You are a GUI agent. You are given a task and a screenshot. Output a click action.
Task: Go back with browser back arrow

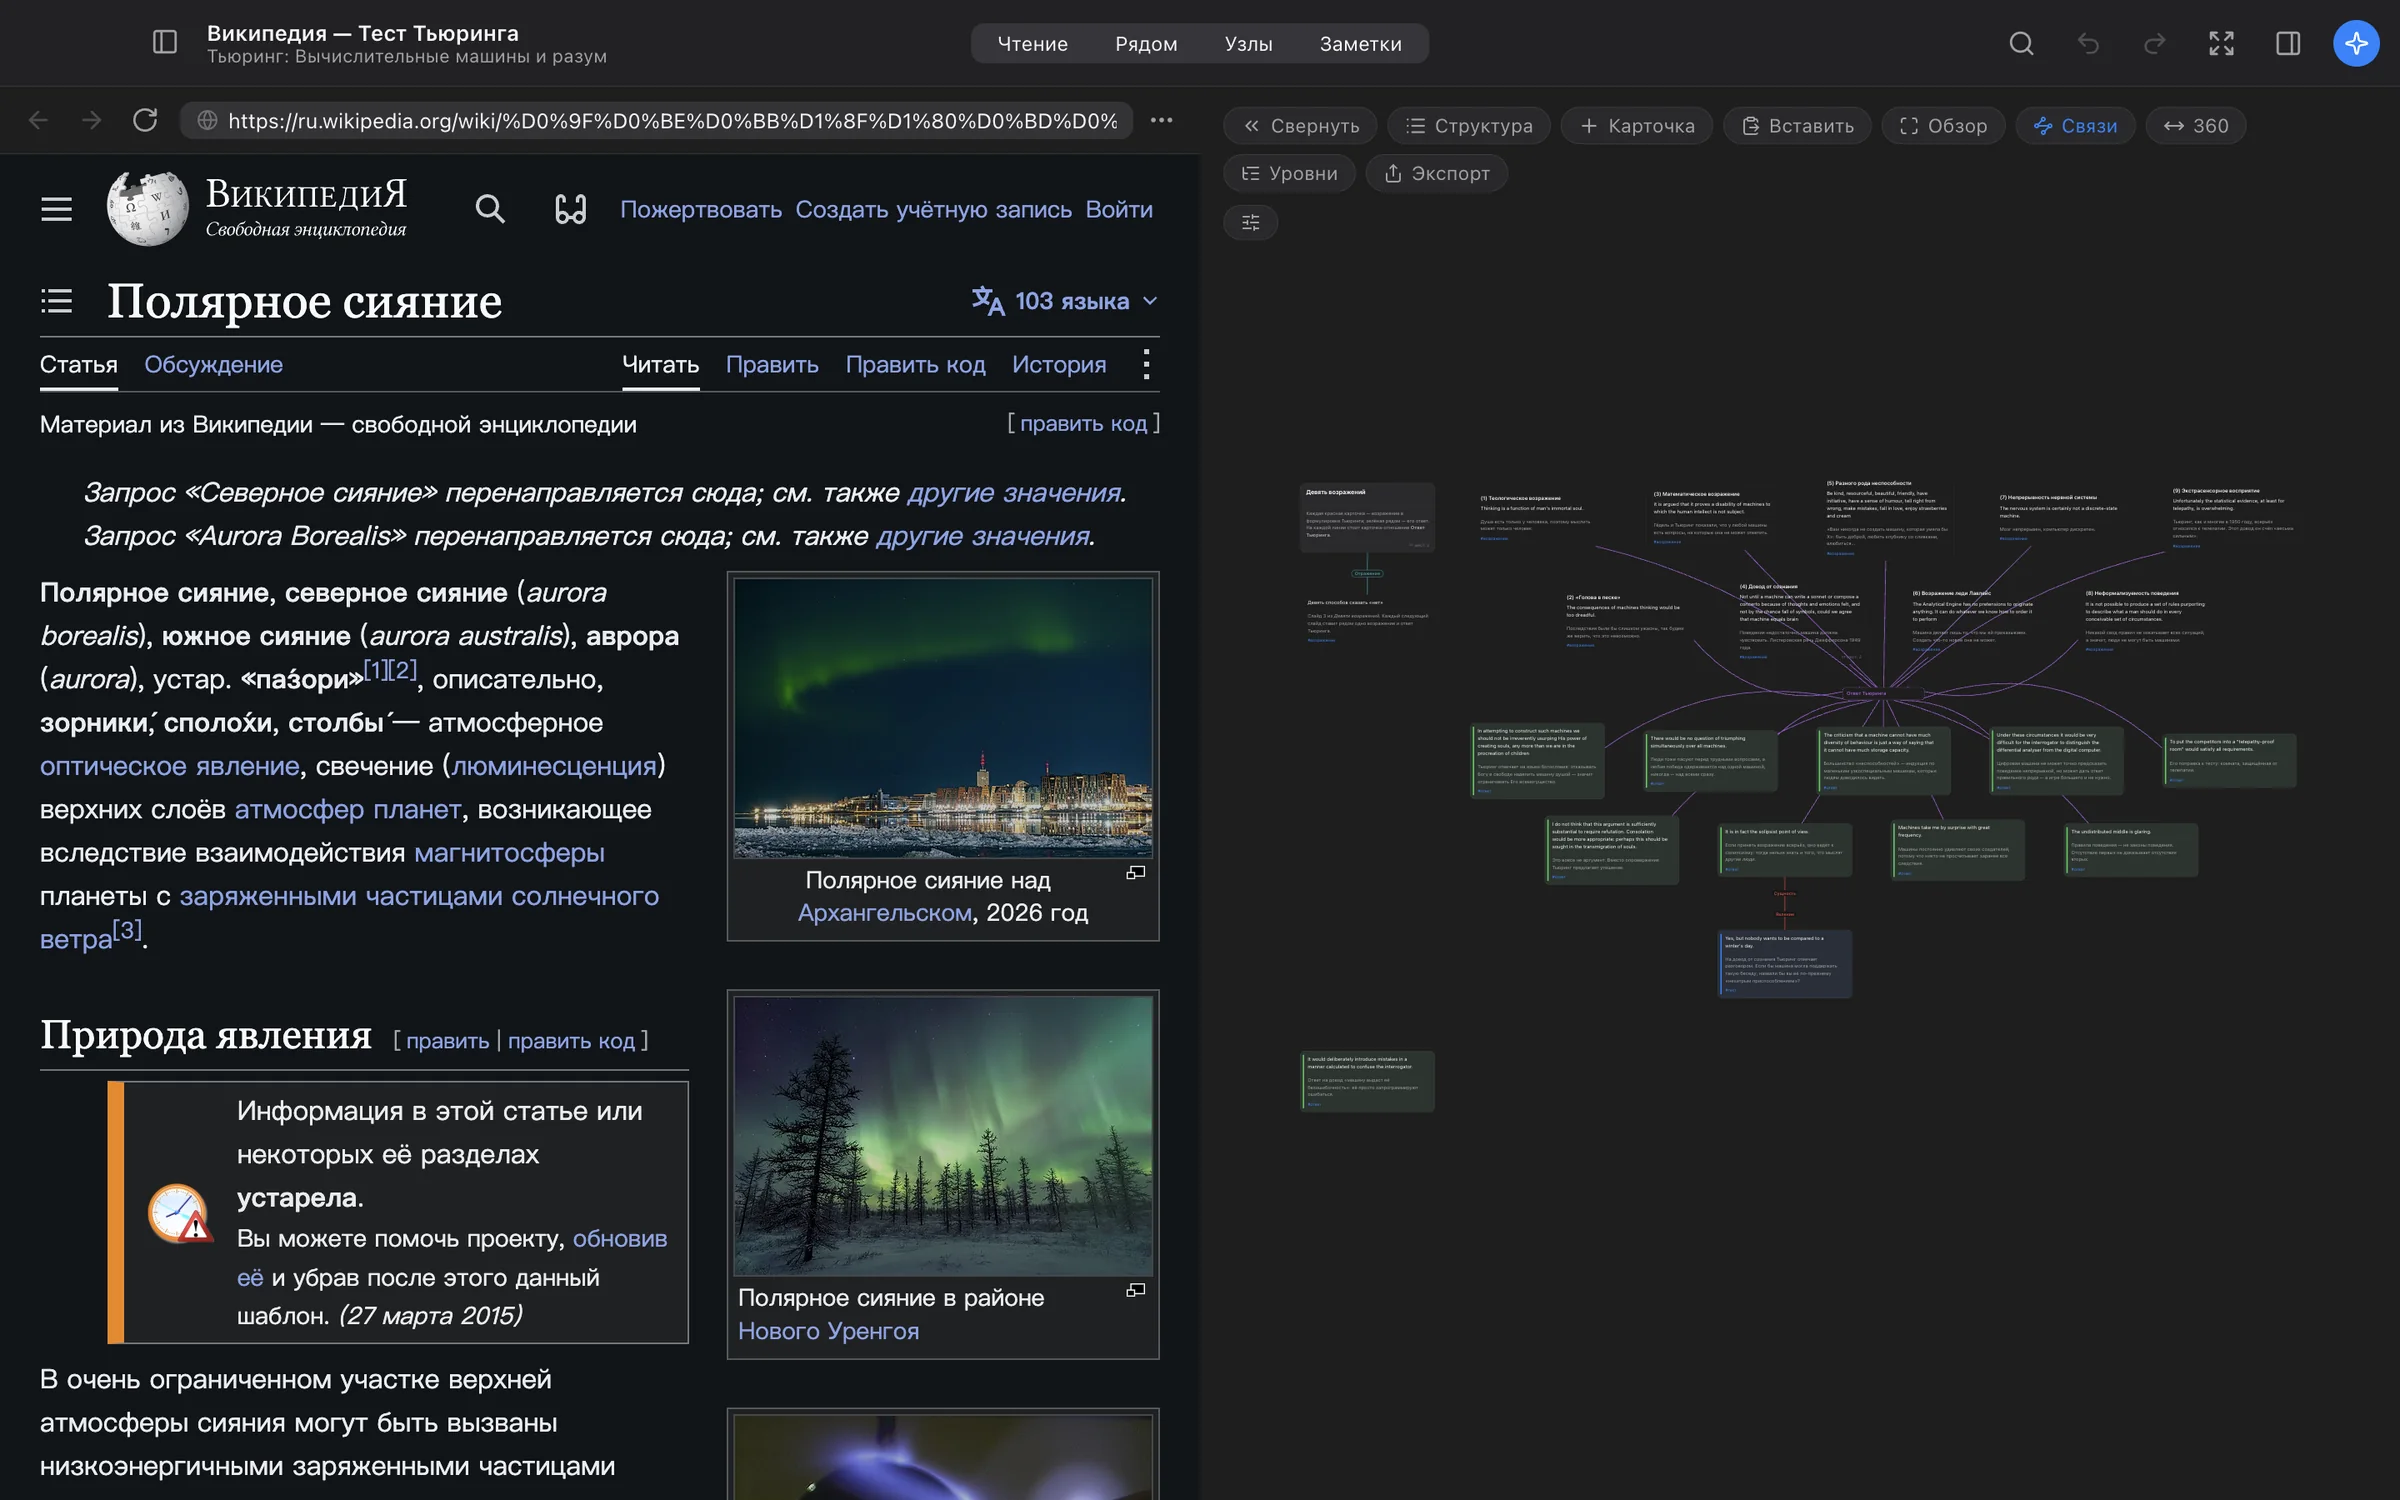[x=38, y=120]
